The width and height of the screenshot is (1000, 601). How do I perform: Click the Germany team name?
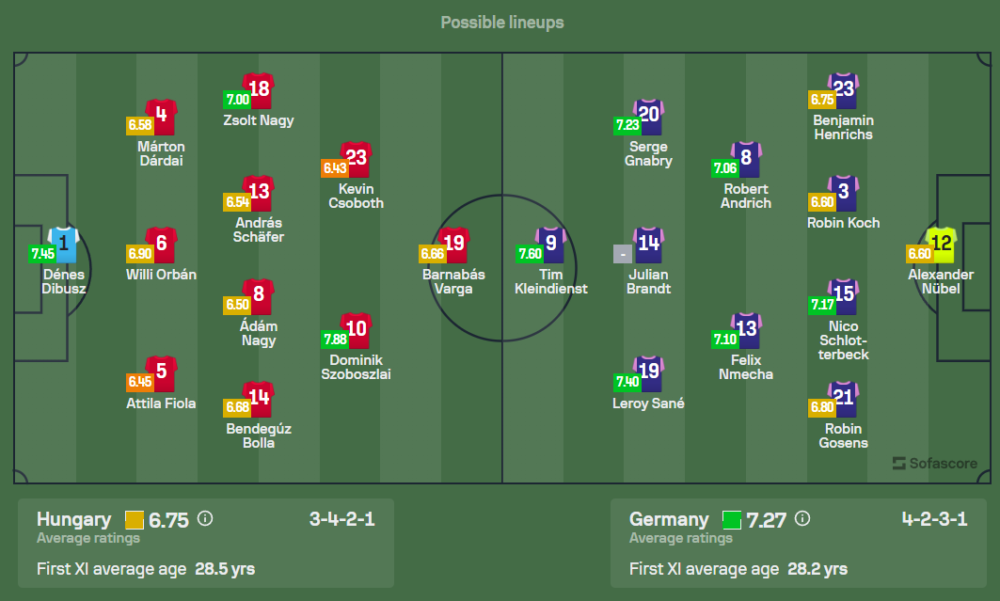click(669, 519)
